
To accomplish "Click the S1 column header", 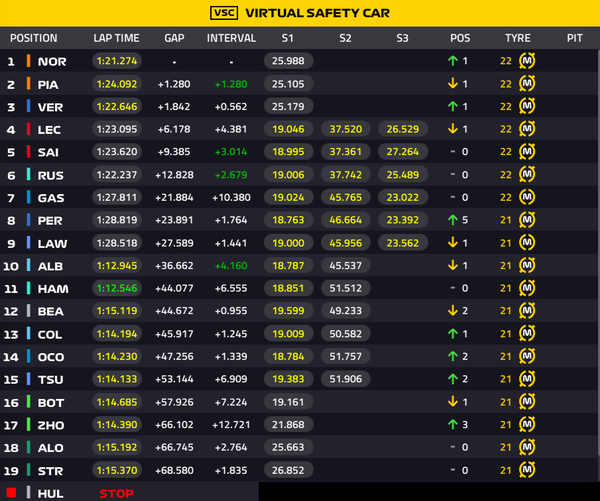I will (287, 38).
